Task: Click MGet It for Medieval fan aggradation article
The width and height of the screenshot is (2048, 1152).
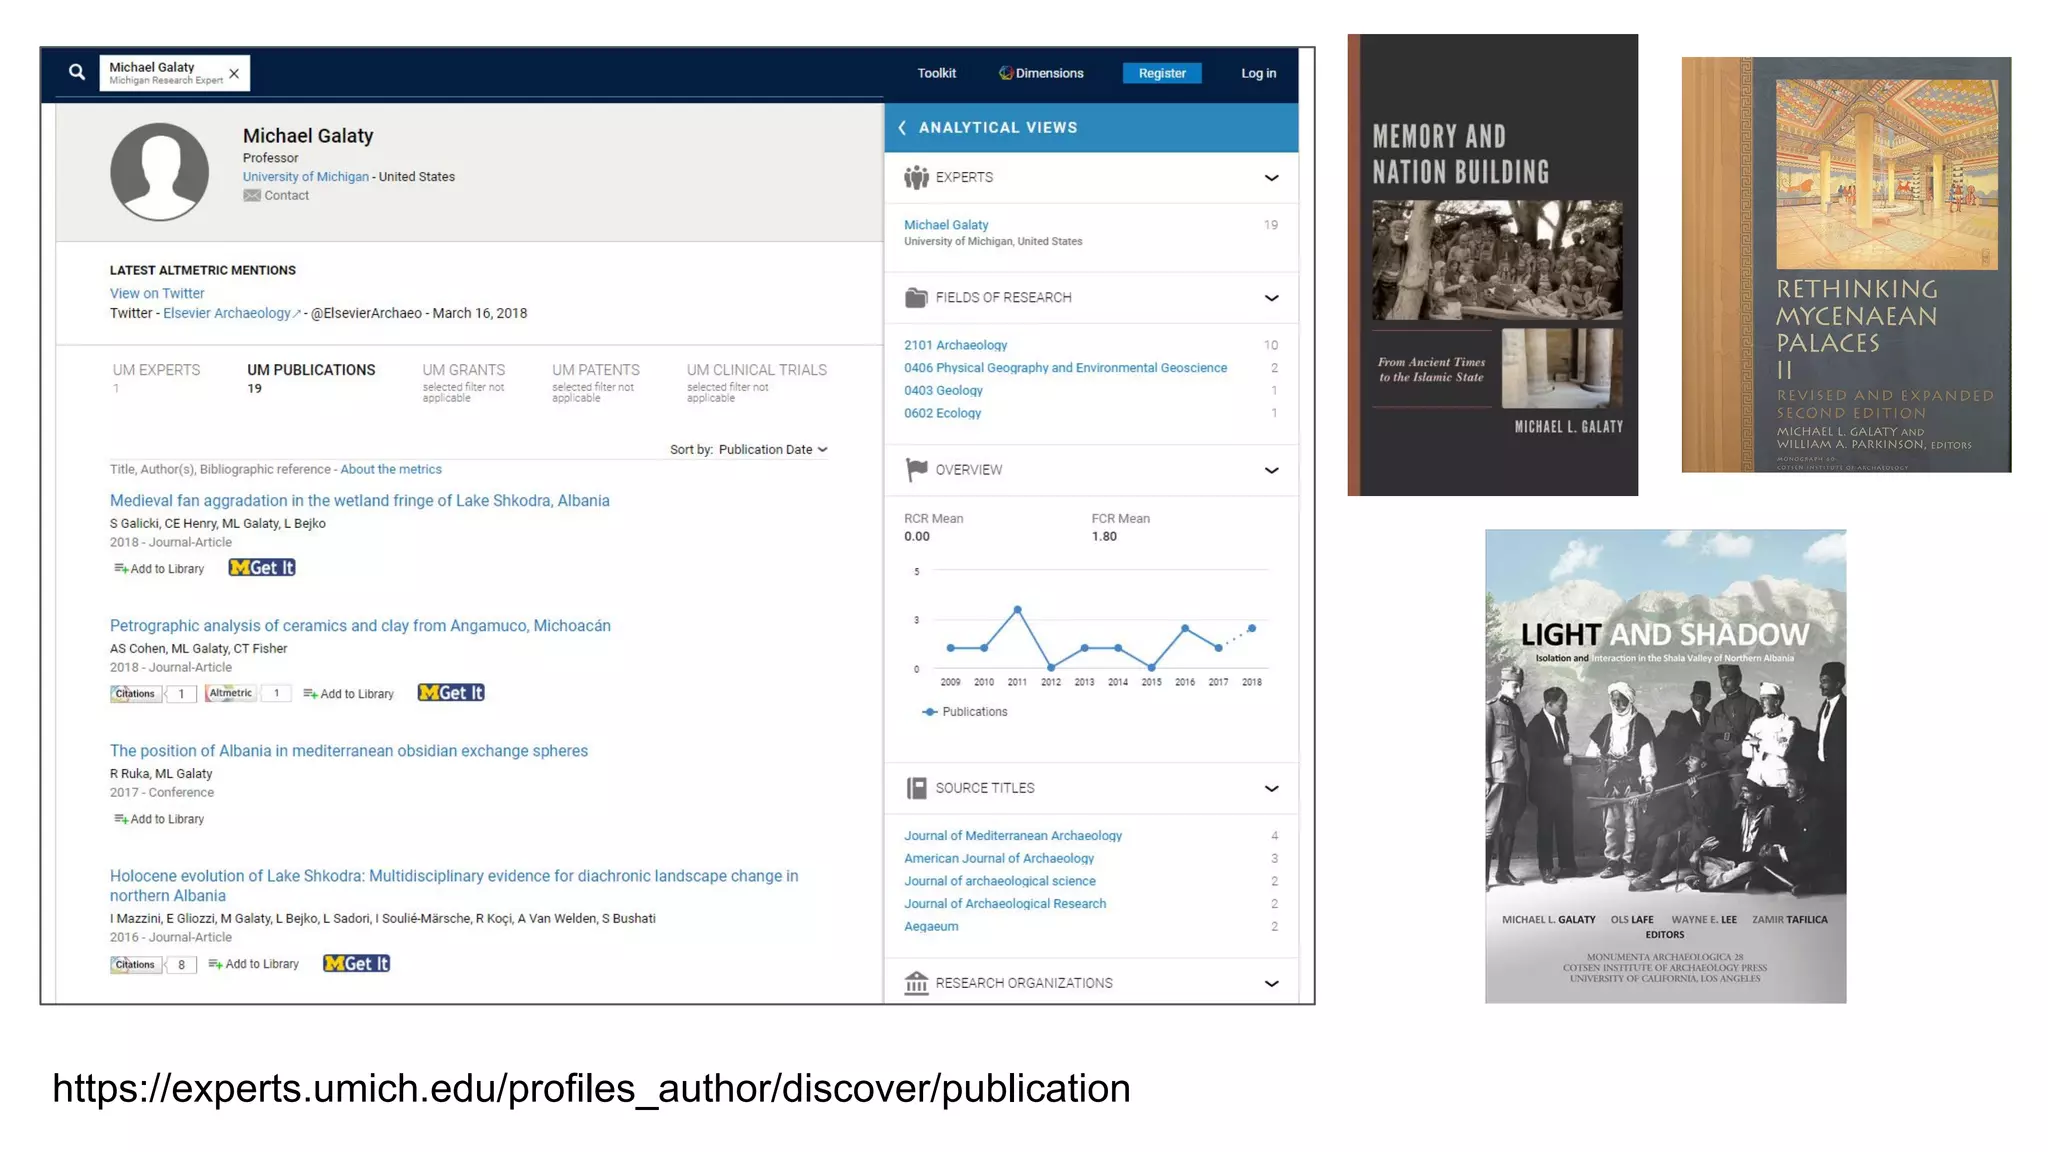Action: [x=262, y=568]
